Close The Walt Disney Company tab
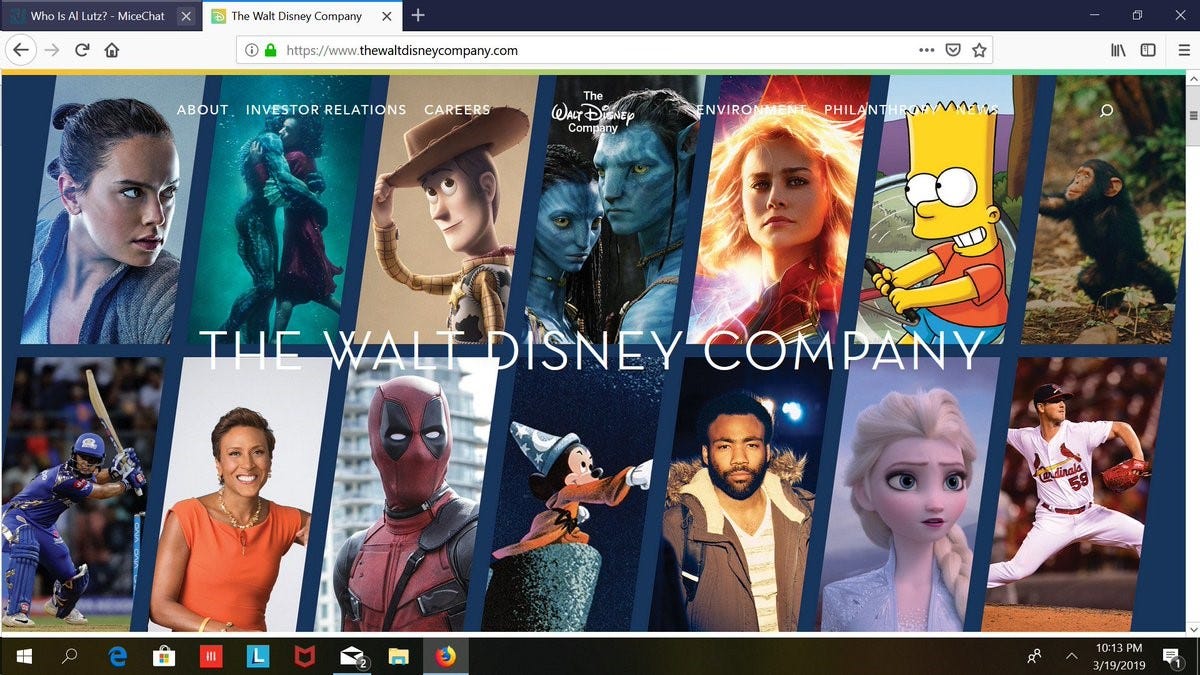The width and height of the screenshot is (1200, 675). 386,16
